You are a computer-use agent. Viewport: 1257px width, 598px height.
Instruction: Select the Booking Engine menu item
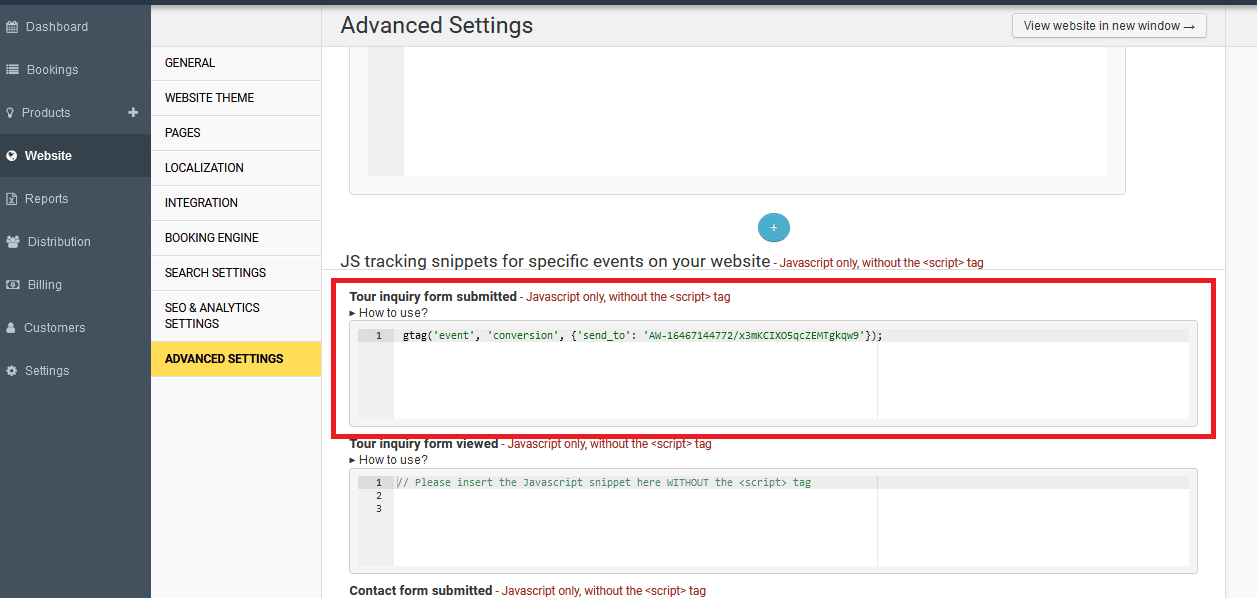tap(211, 238)
